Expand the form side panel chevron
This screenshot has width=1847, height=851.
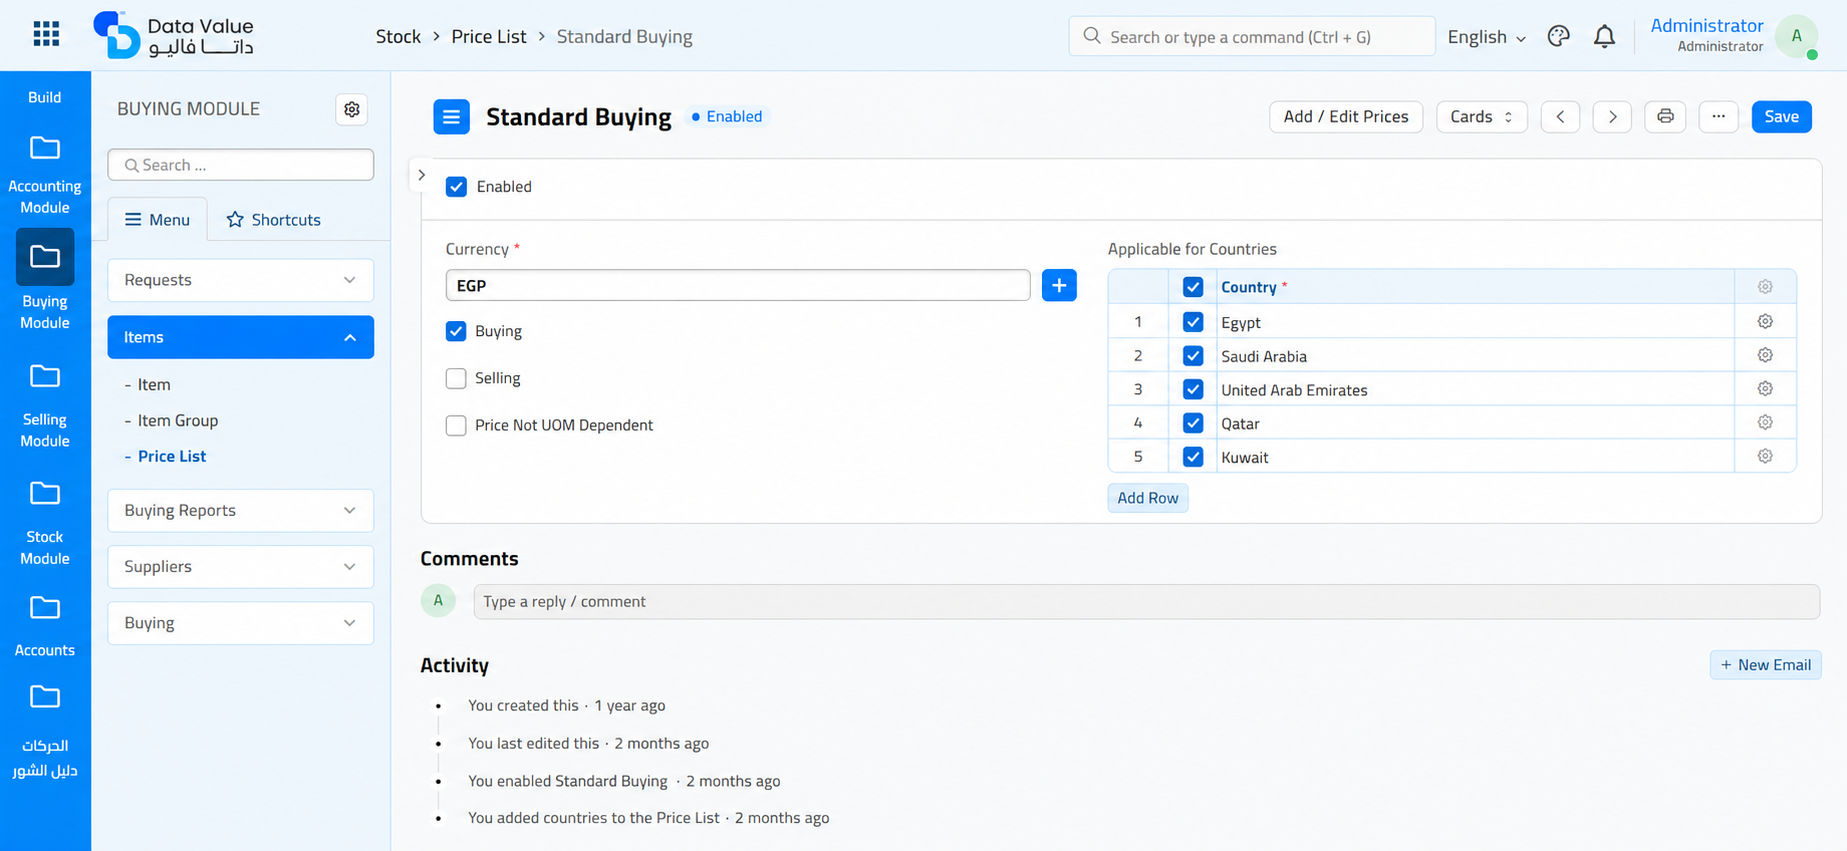[422, 175]
